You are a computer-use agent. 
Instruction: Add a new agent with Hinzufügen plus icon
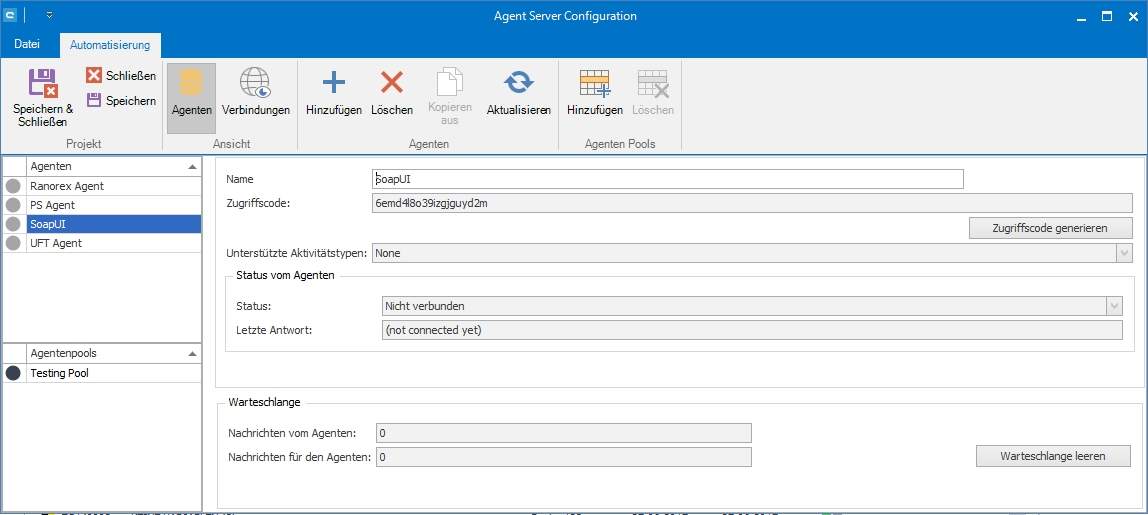coord(333,83)
